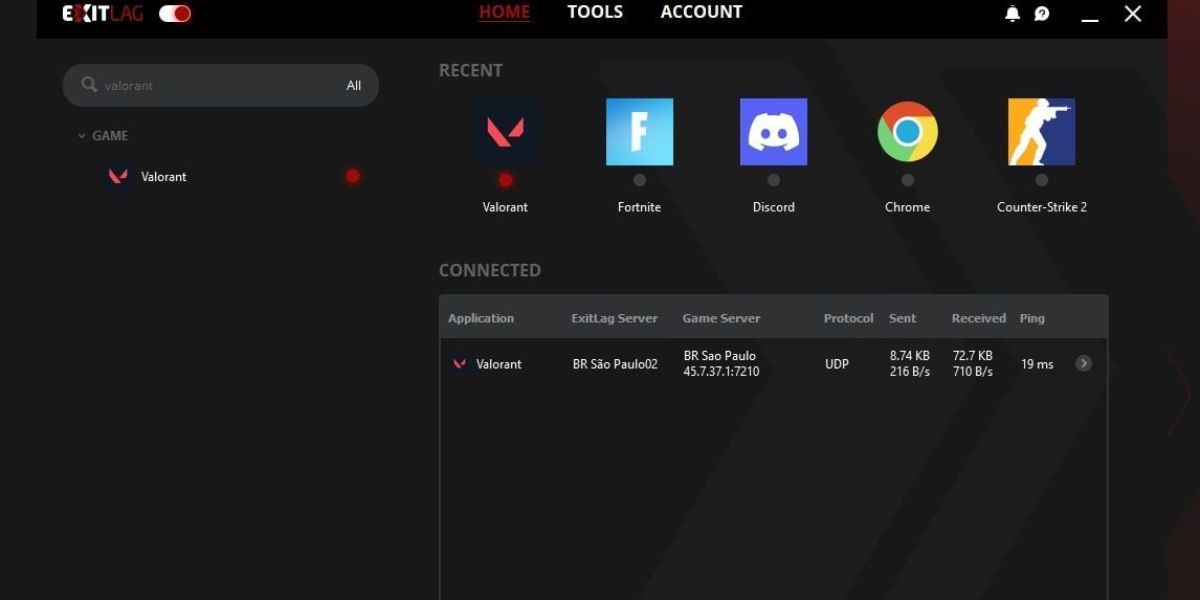Screen dimensions: 1200x600
Task: Open the notifications bell
Action: [x=1012, y=13]
